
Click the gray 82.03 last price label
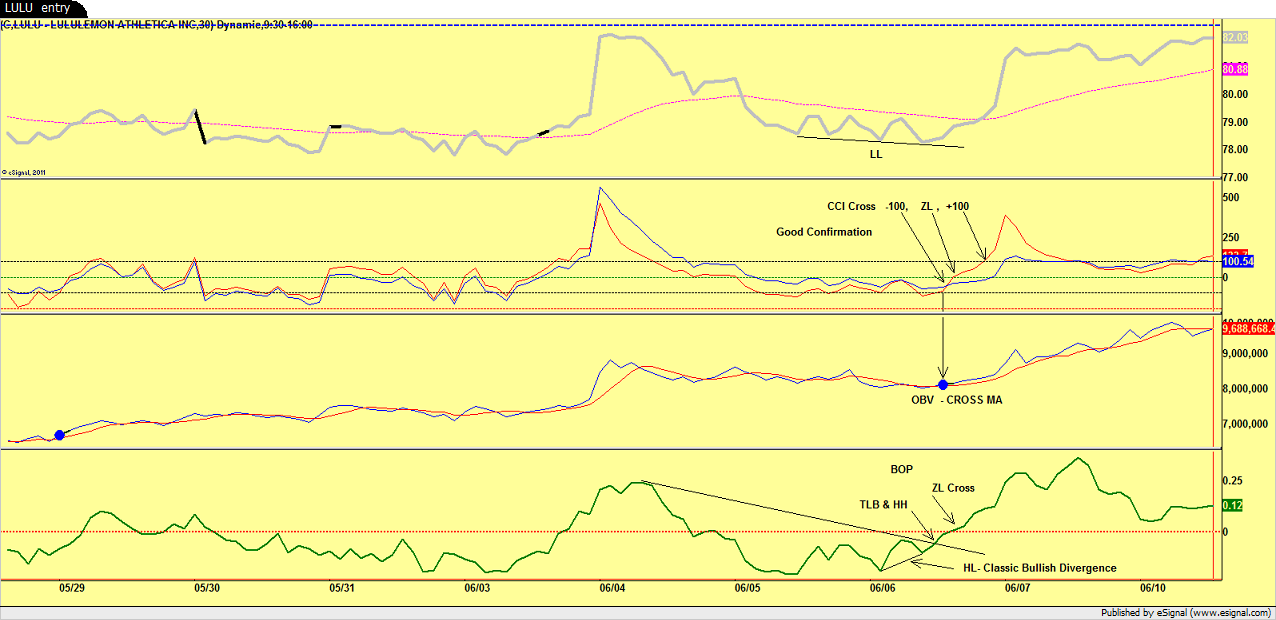pos(1236,37)
